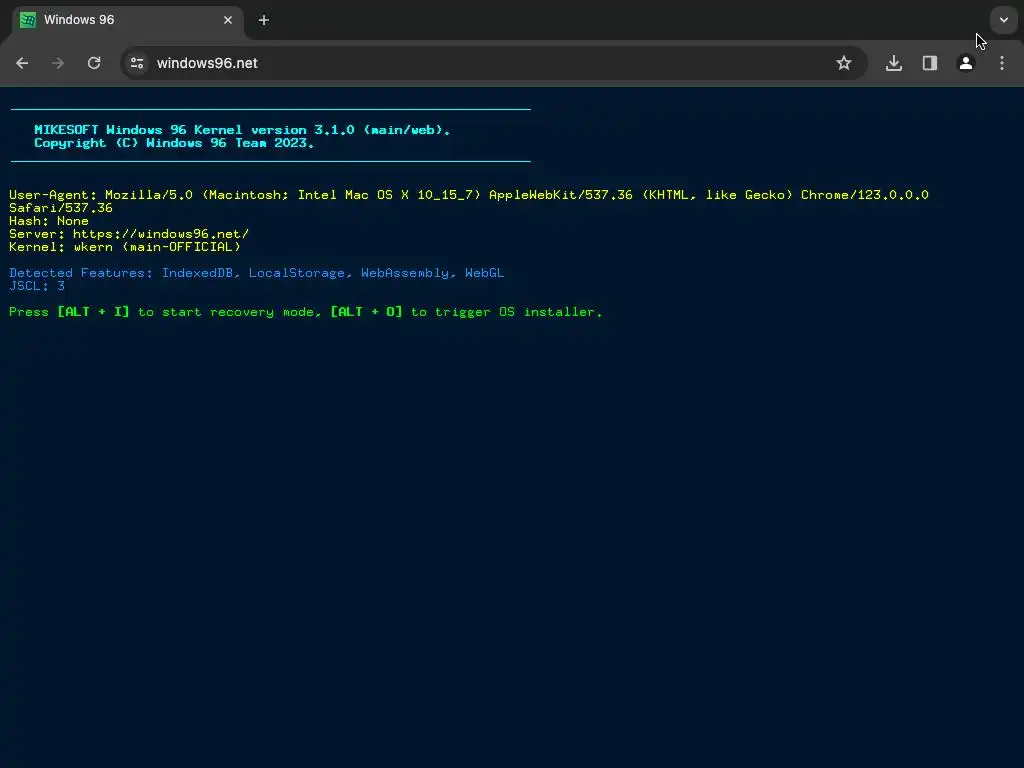Screen dimensions: 1024x768
Task: Select the Windows 96 browser tab
Action: (128, 20)
